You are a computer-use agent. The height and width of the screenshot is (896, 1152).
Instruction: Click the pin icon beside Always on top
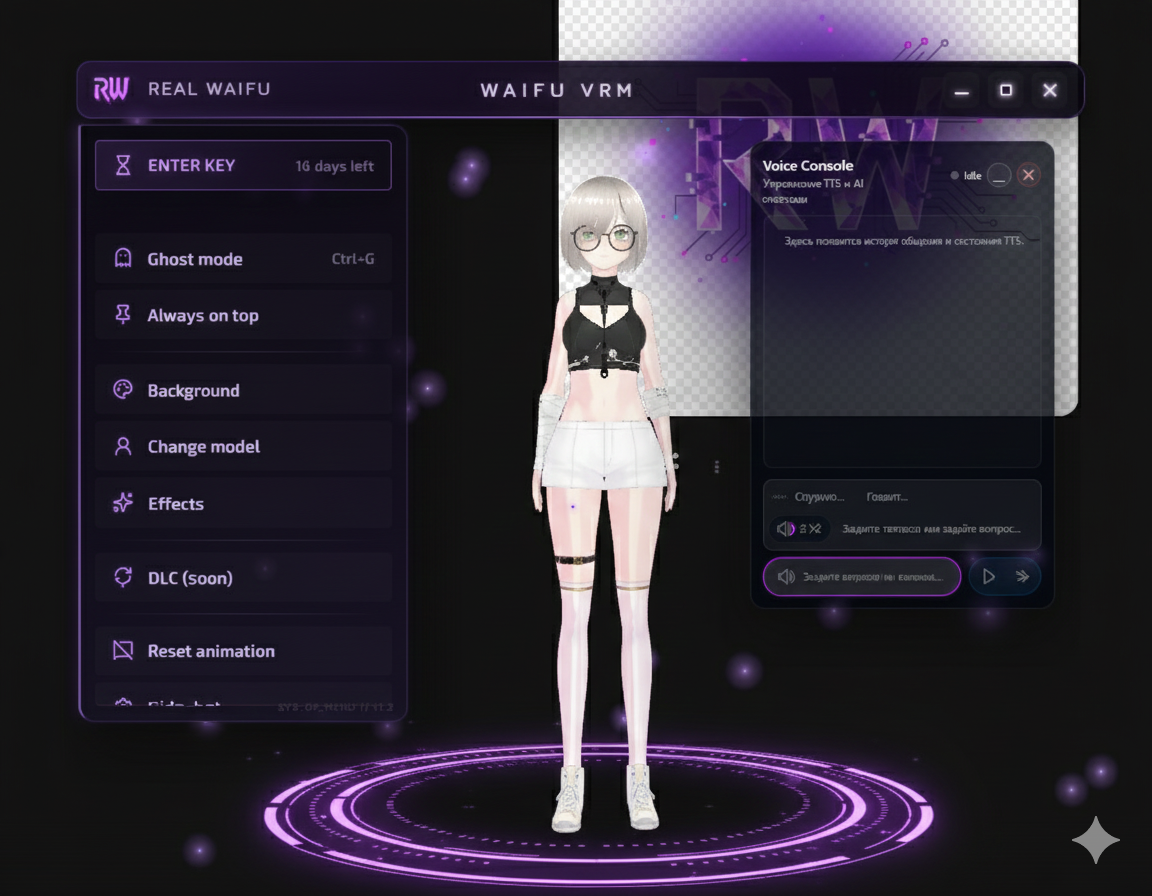[x=123, y=315]
